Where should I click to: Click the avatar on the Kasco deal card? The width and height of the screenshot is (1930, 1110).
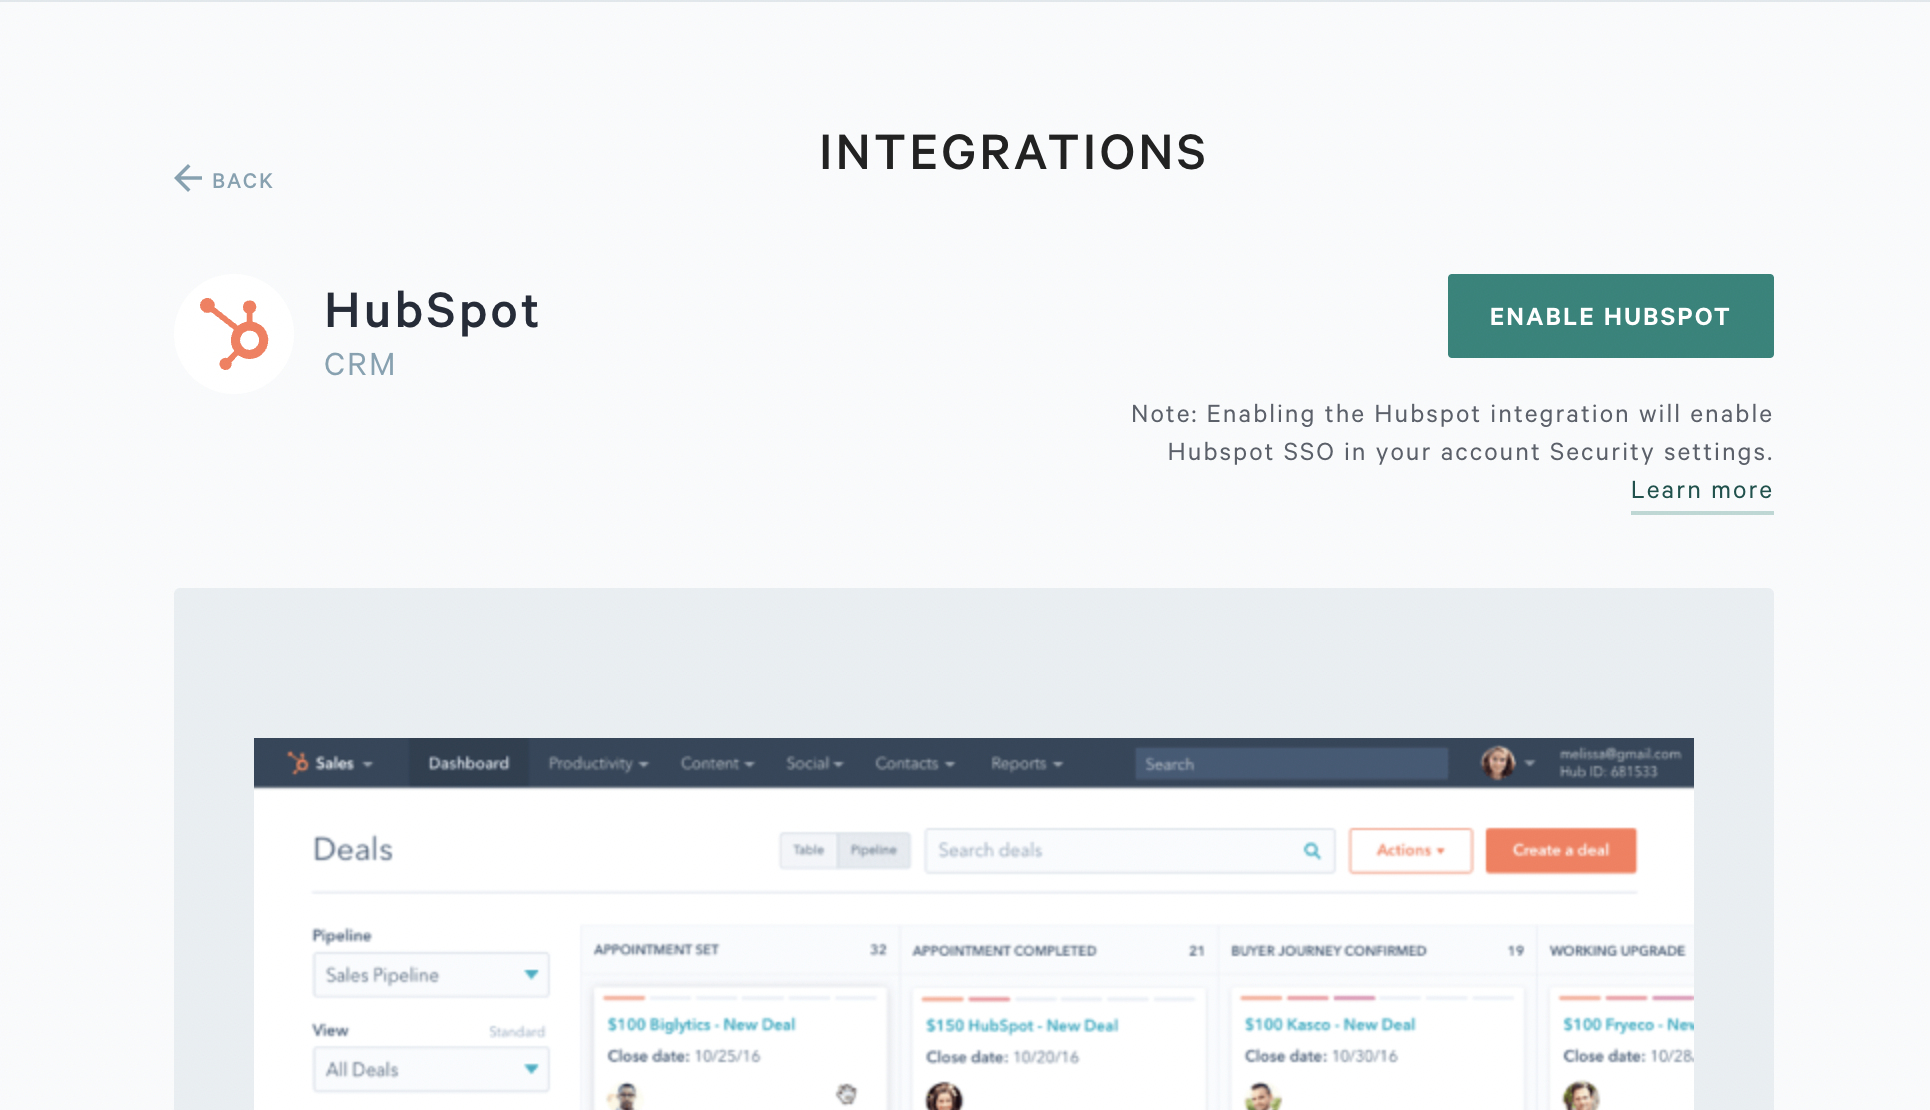click(x=1262, y=1096)
